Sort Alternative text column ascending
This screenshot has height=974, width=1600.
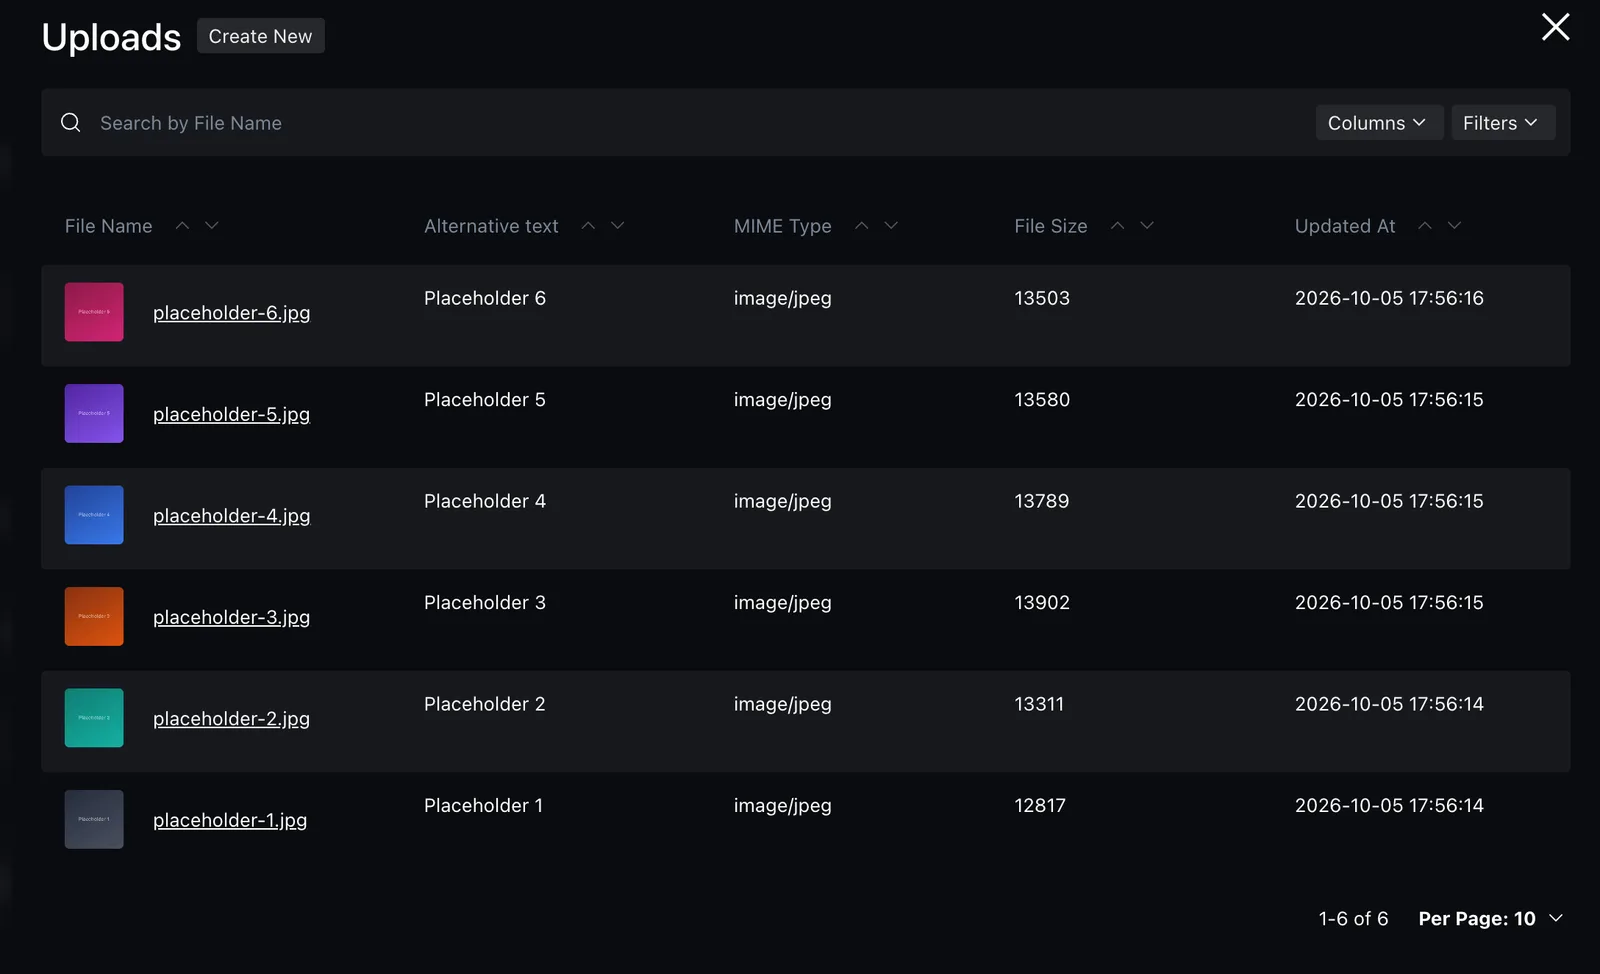pos(588,226)
